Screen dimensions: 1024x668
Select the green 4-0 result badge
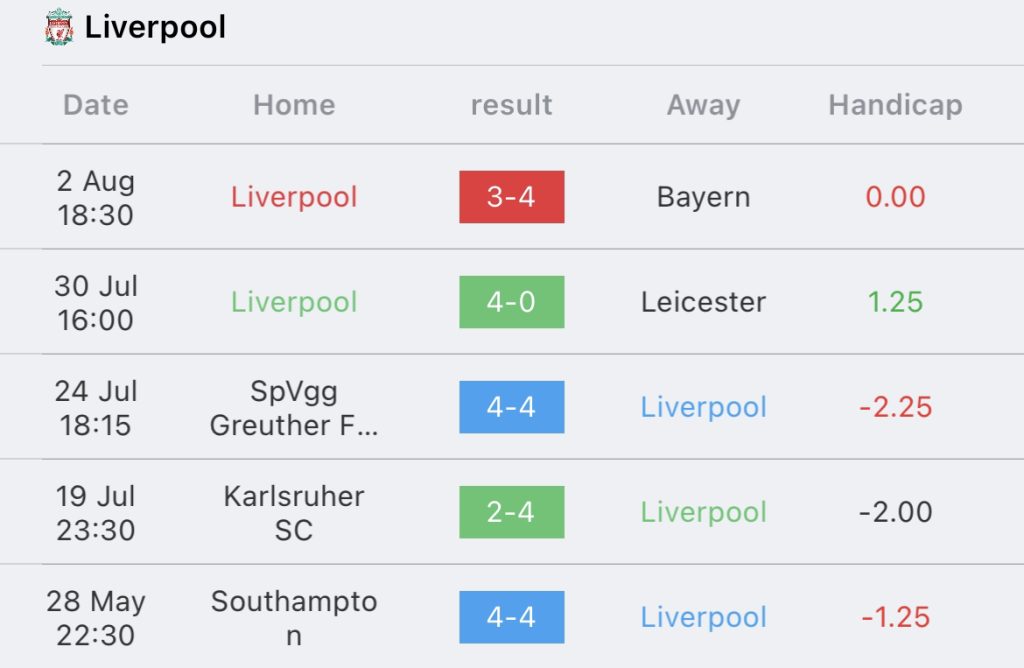coord(511,302)
